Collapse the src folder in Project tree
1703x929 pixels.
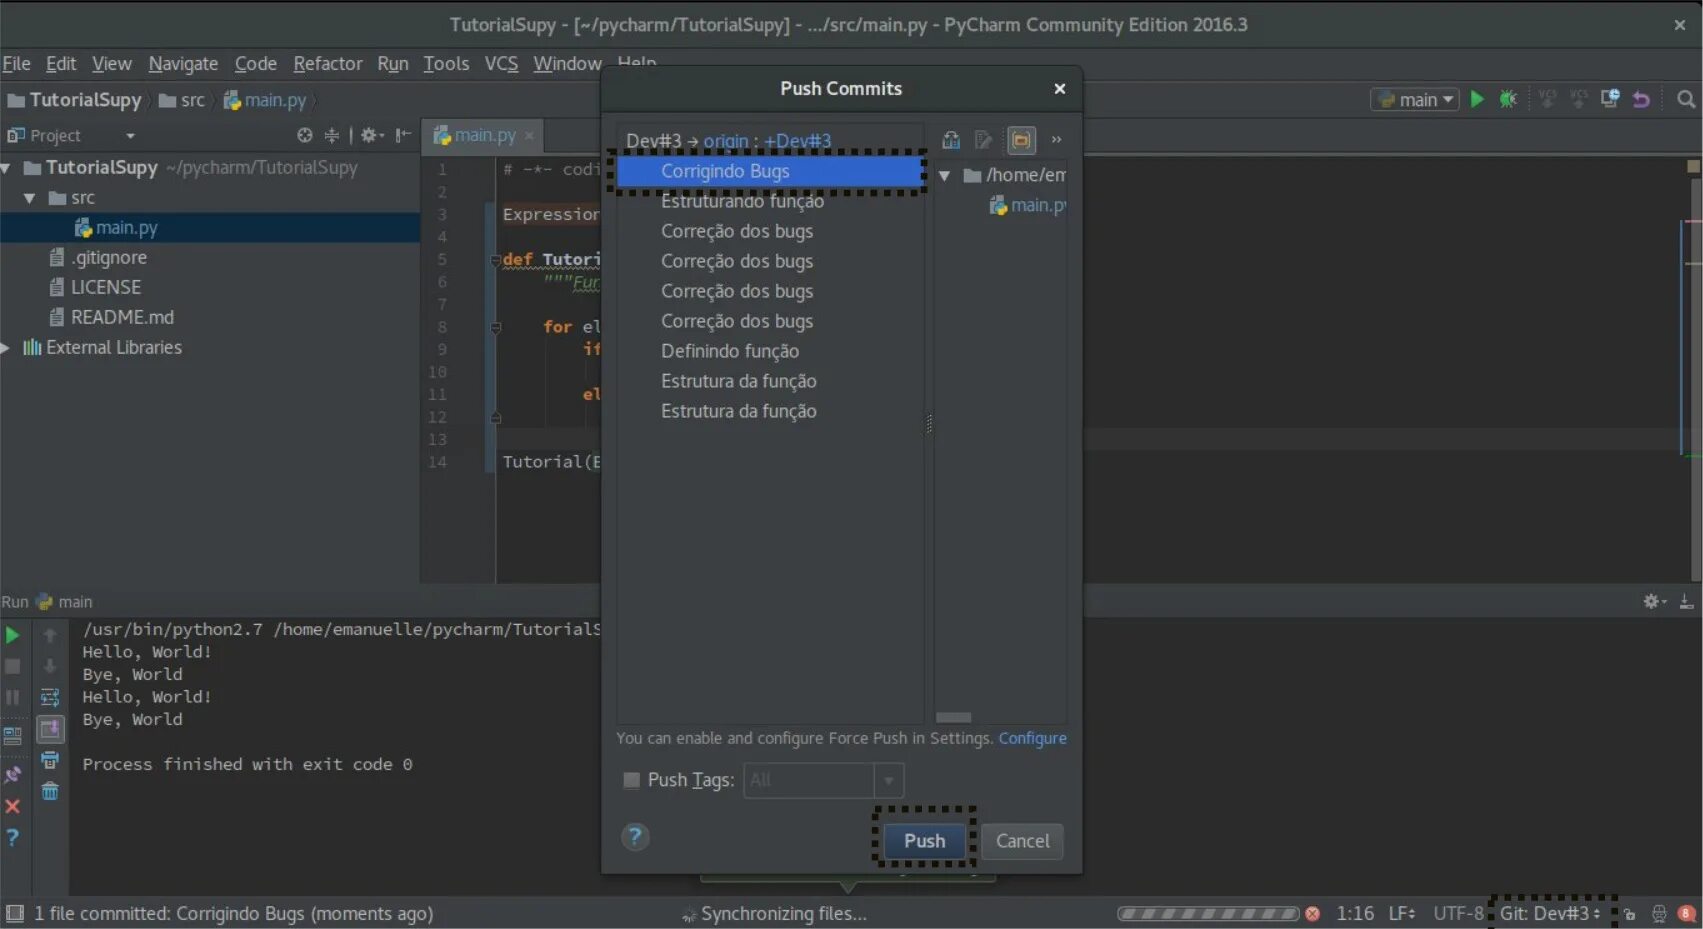click(30, 198)
